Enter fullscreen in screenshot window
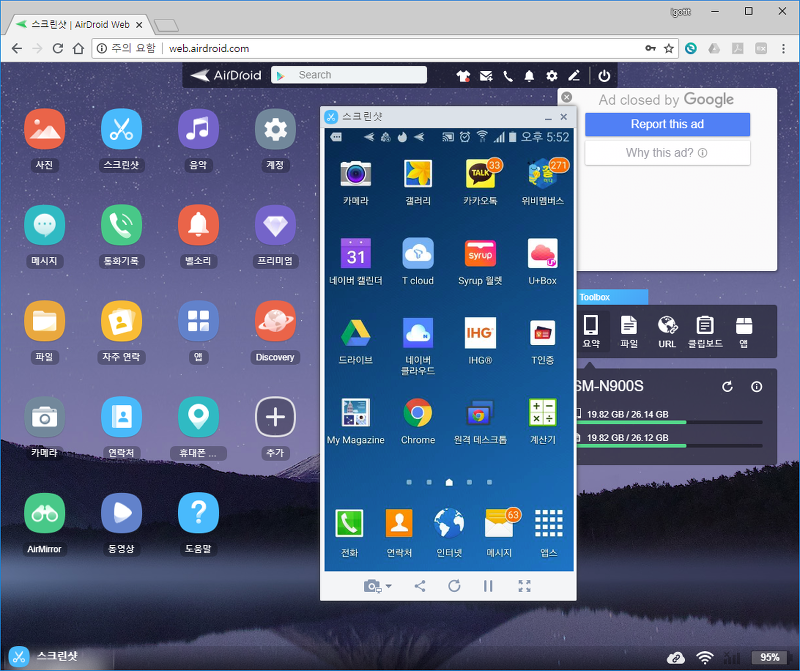Image resolution: width=800 pixels, height=671 pixels. coord(524,586)
